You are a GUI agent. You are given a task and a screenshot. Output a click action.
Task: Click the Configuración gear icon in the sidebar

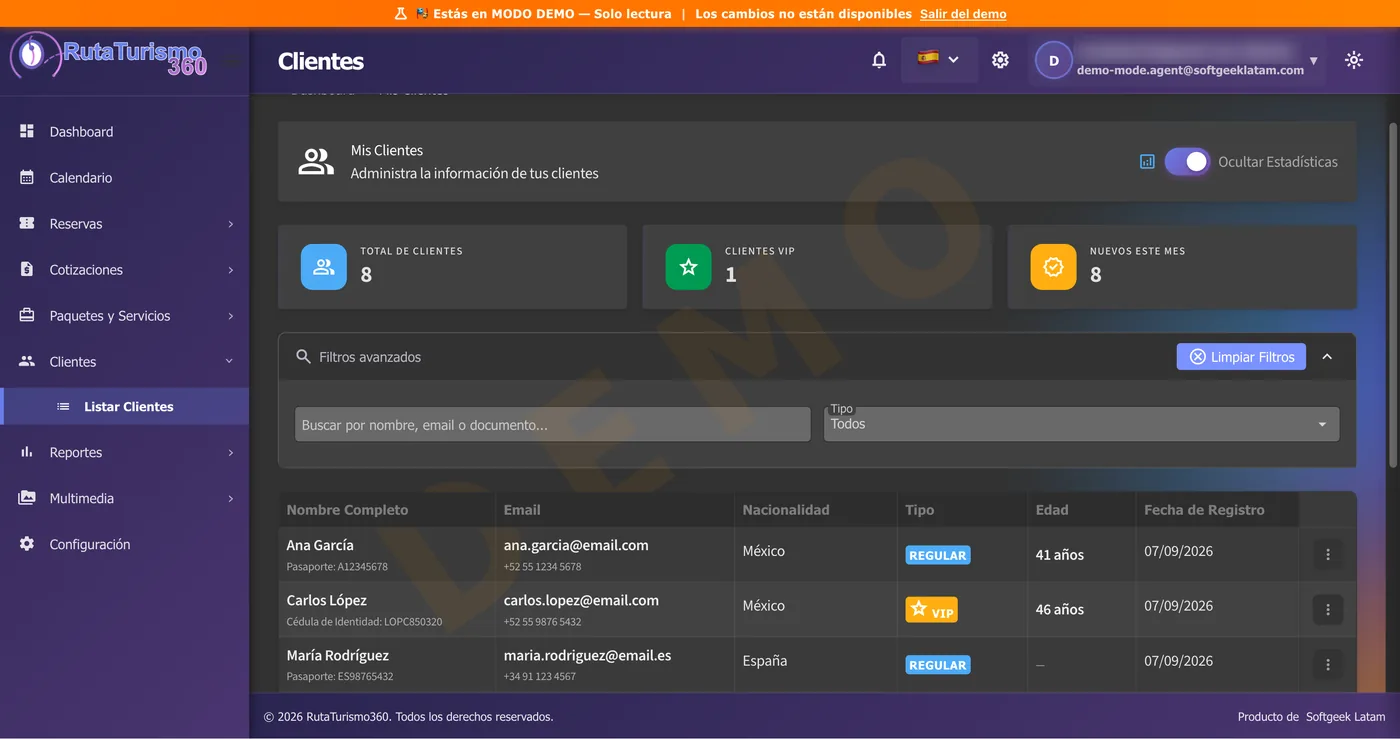(27, 544)
